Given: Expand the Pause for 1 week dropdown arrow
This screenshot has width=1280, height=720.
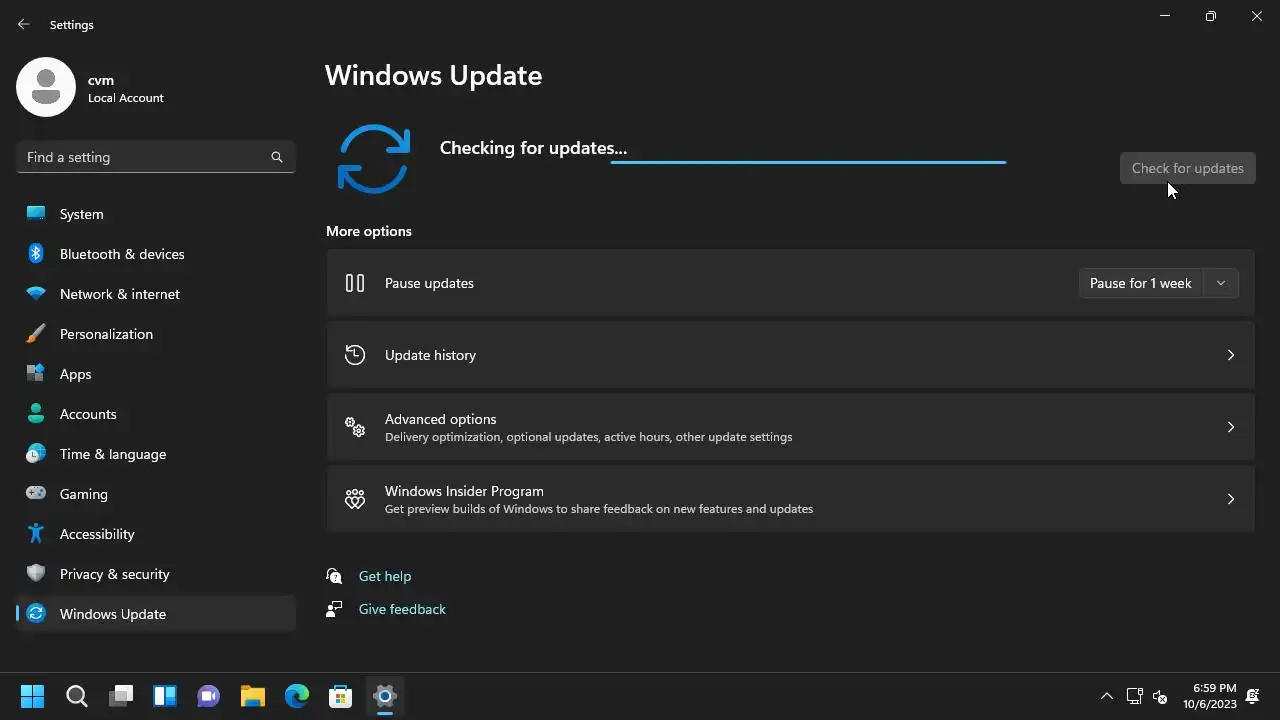Looking at the screenshot, I should pos(1221,283).
